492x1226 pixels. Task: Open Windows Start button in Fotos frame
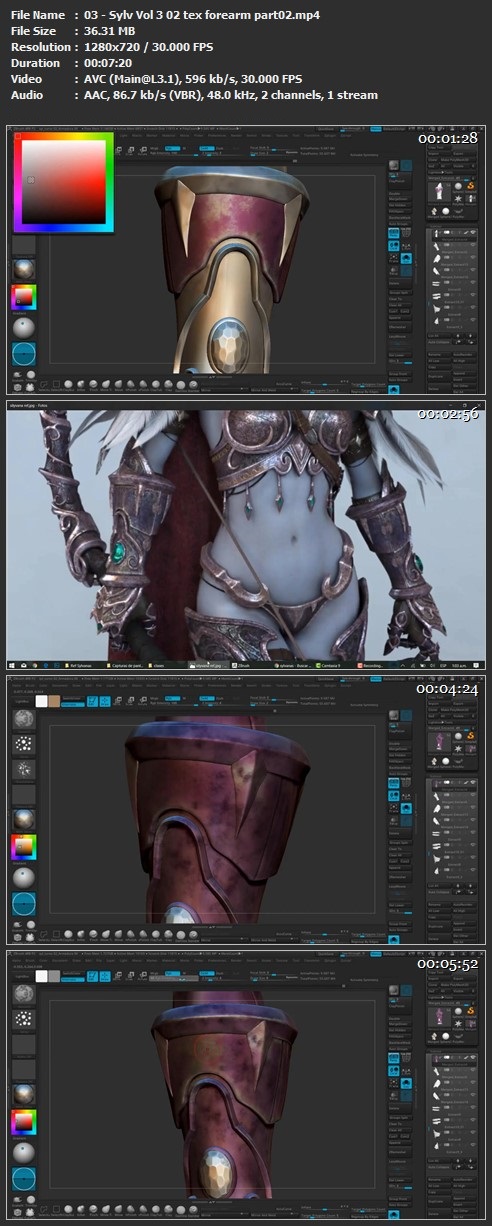[x=12, y=665]
